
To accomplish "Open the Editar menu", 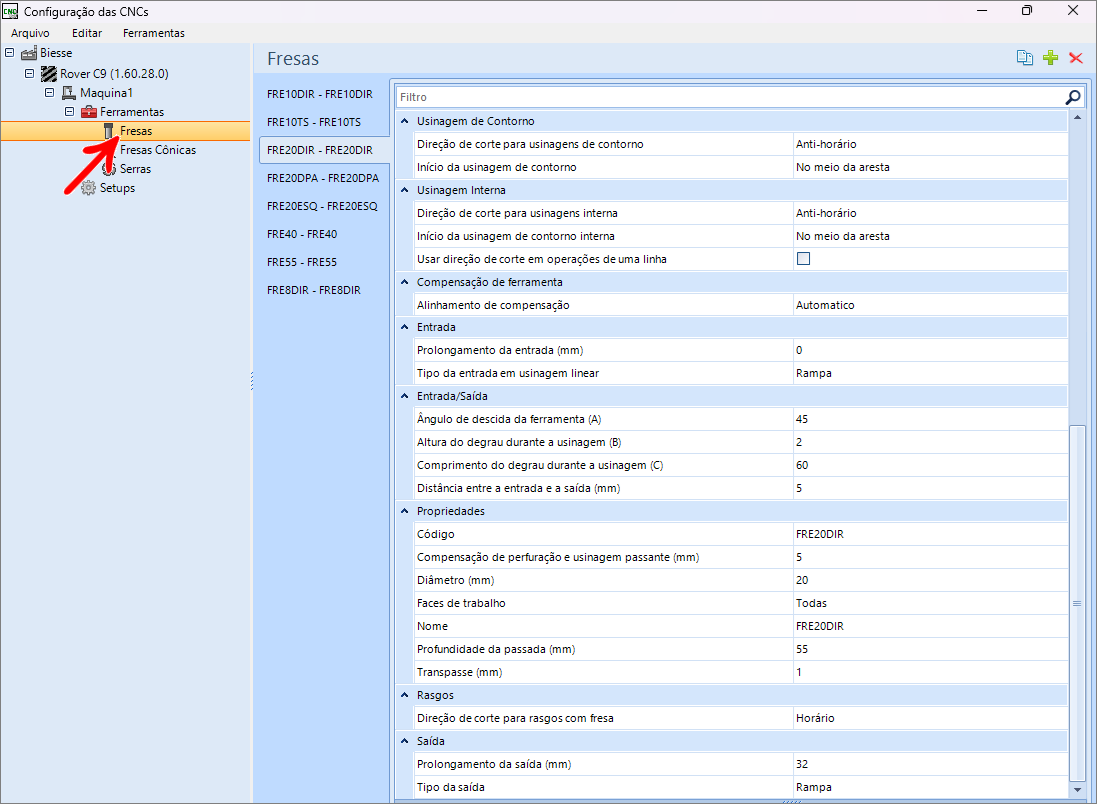I will pos(87,33).
